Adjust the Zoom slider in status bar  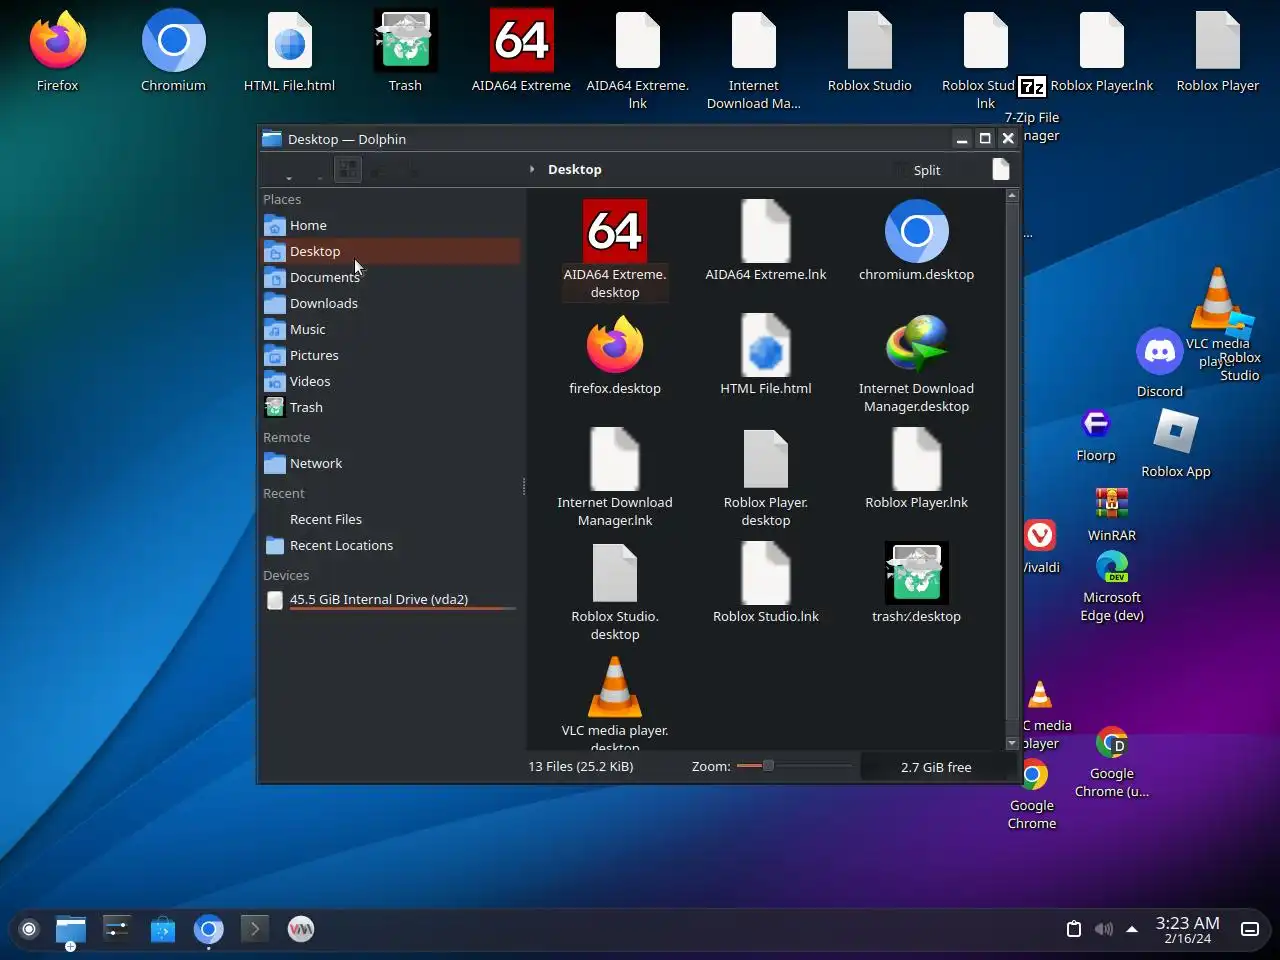(794, 766)
